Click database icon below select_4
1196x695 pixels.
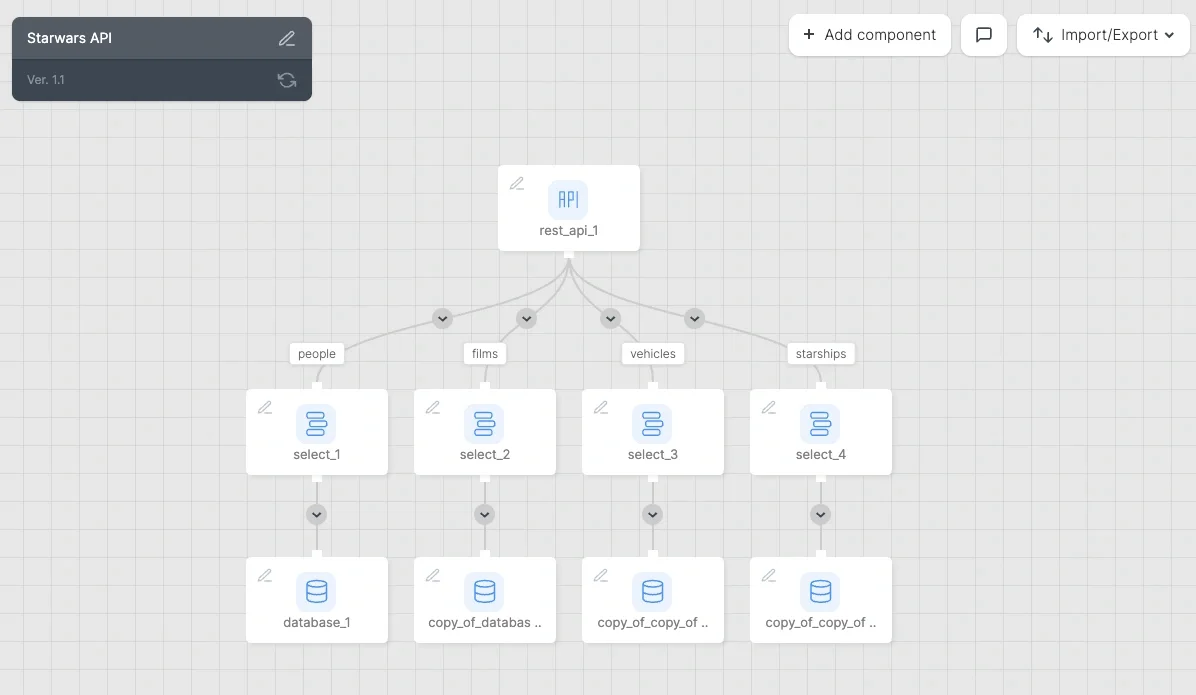(820, 591)
